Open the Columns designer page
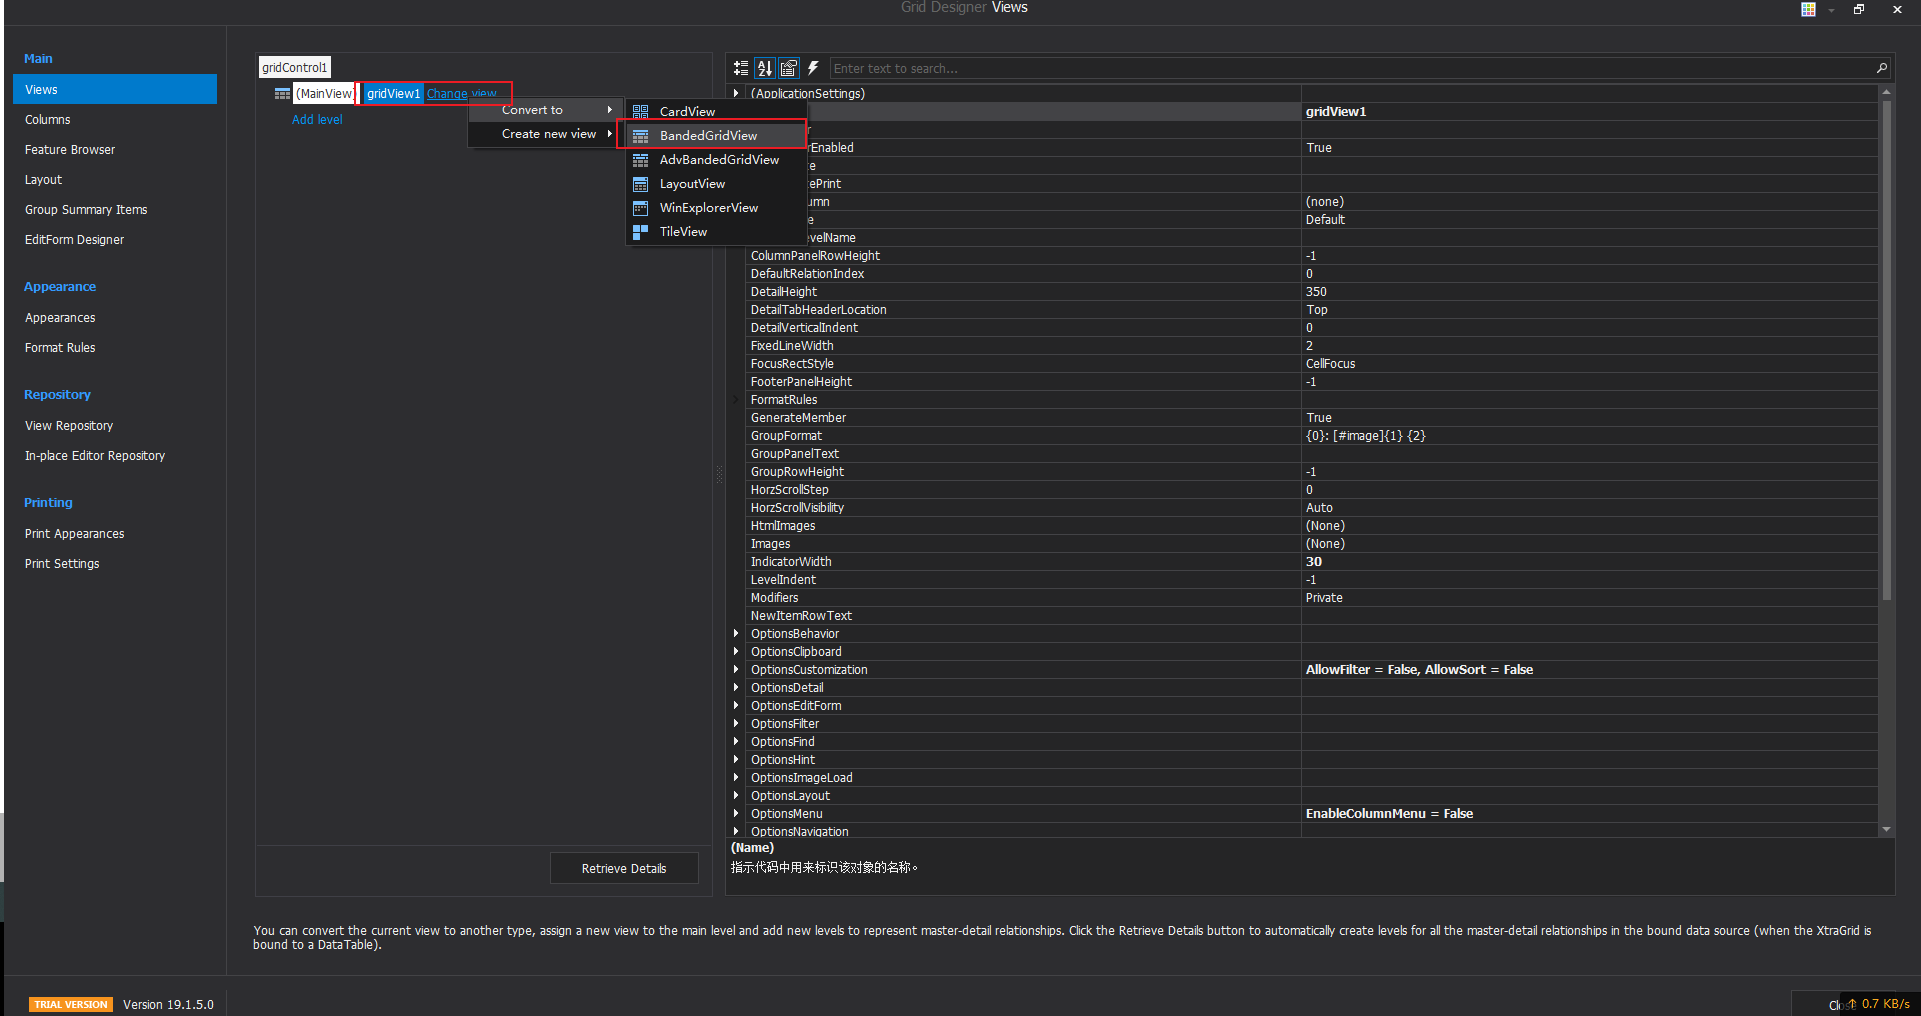1921x1016 pixels. [x=115, y=119]
